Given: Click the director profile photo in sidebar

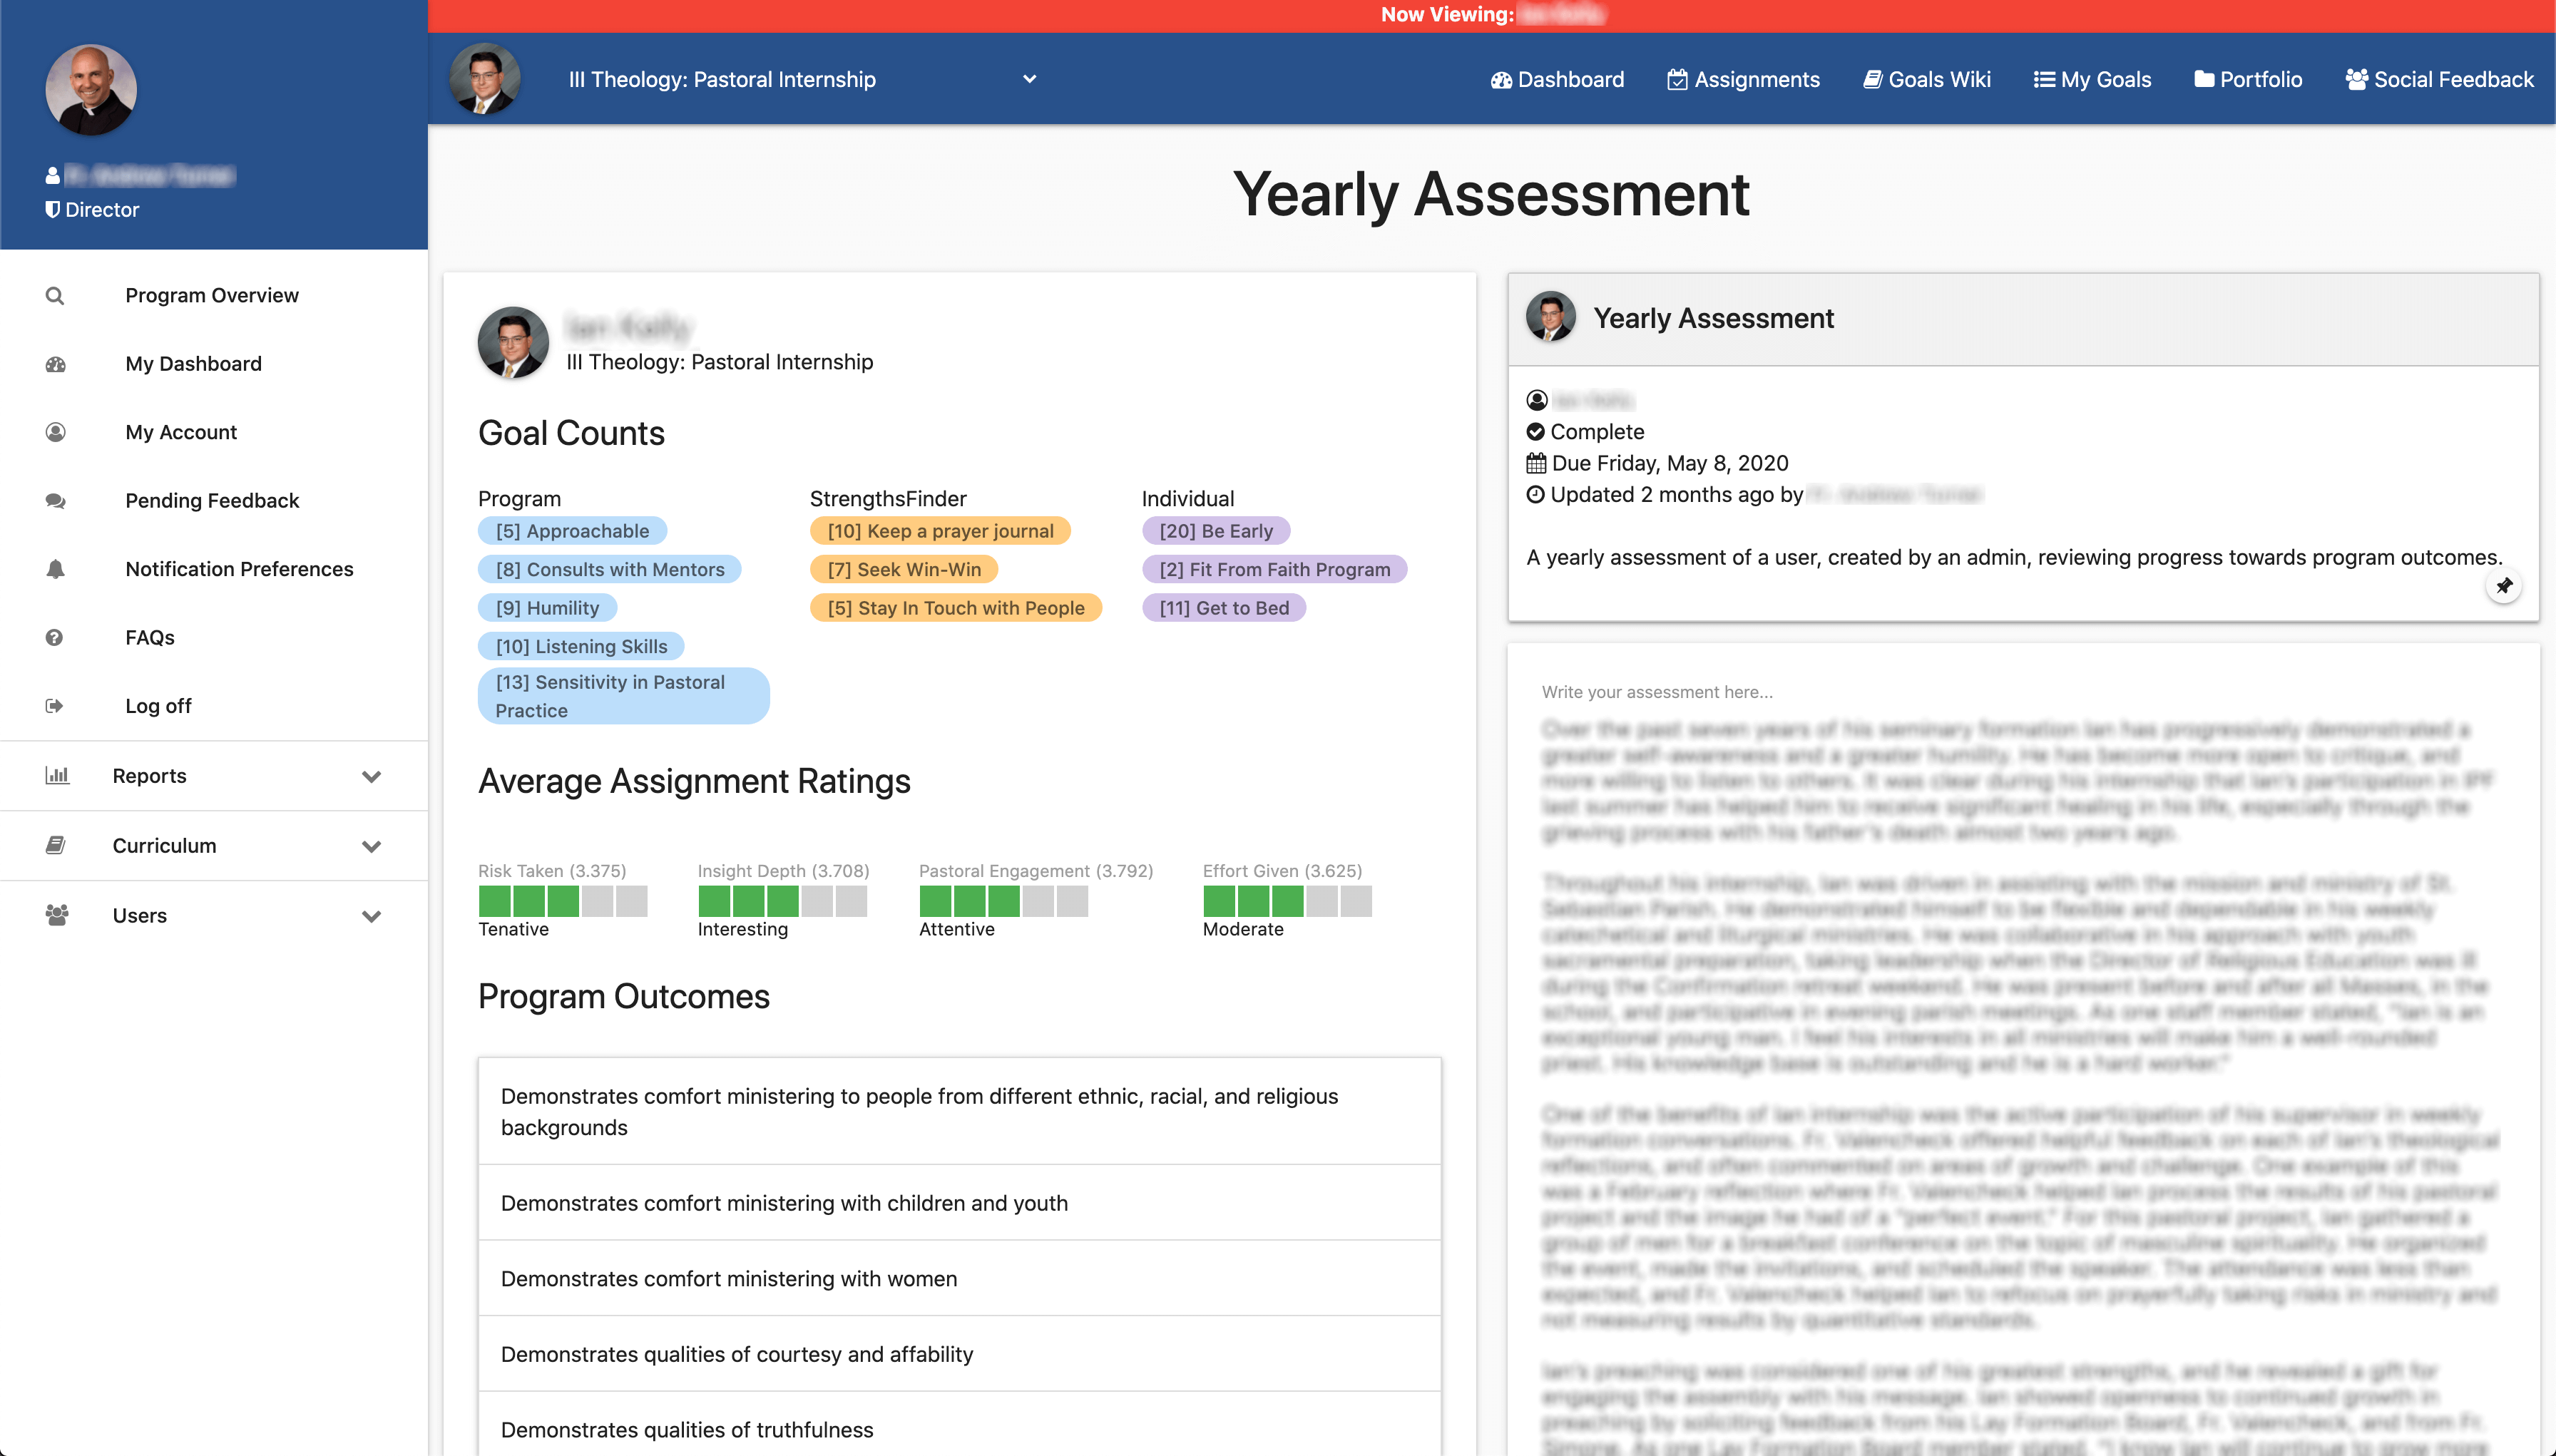Looking at the screenshot, I should click(x=91, y=90).
